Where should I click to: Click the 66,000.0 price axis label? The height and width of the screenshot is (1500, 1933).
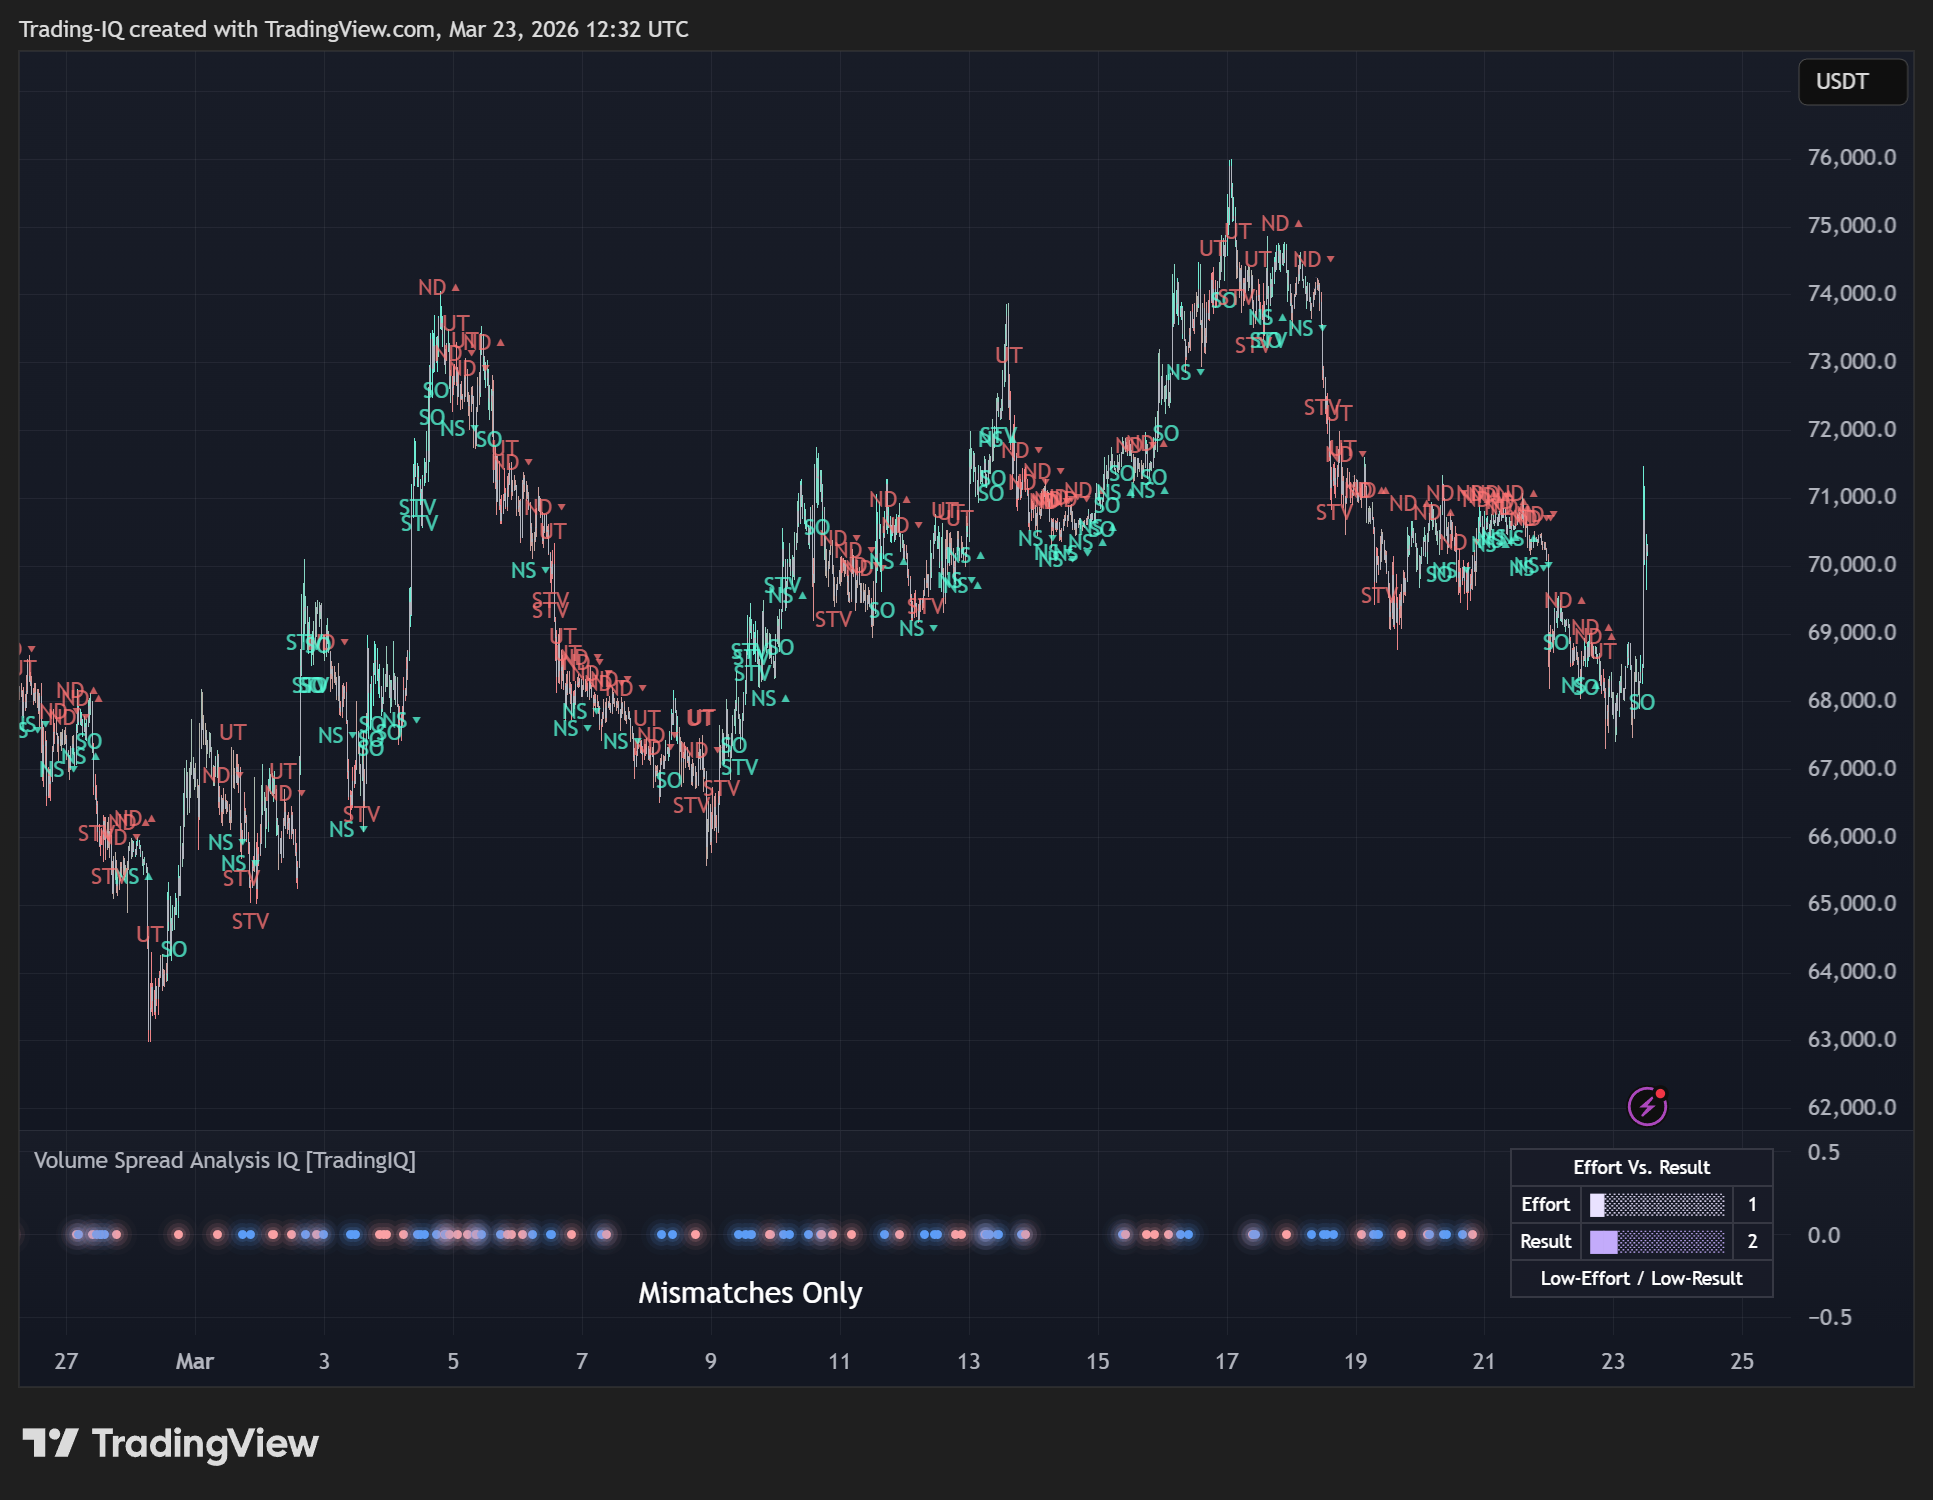(1851, 836)
